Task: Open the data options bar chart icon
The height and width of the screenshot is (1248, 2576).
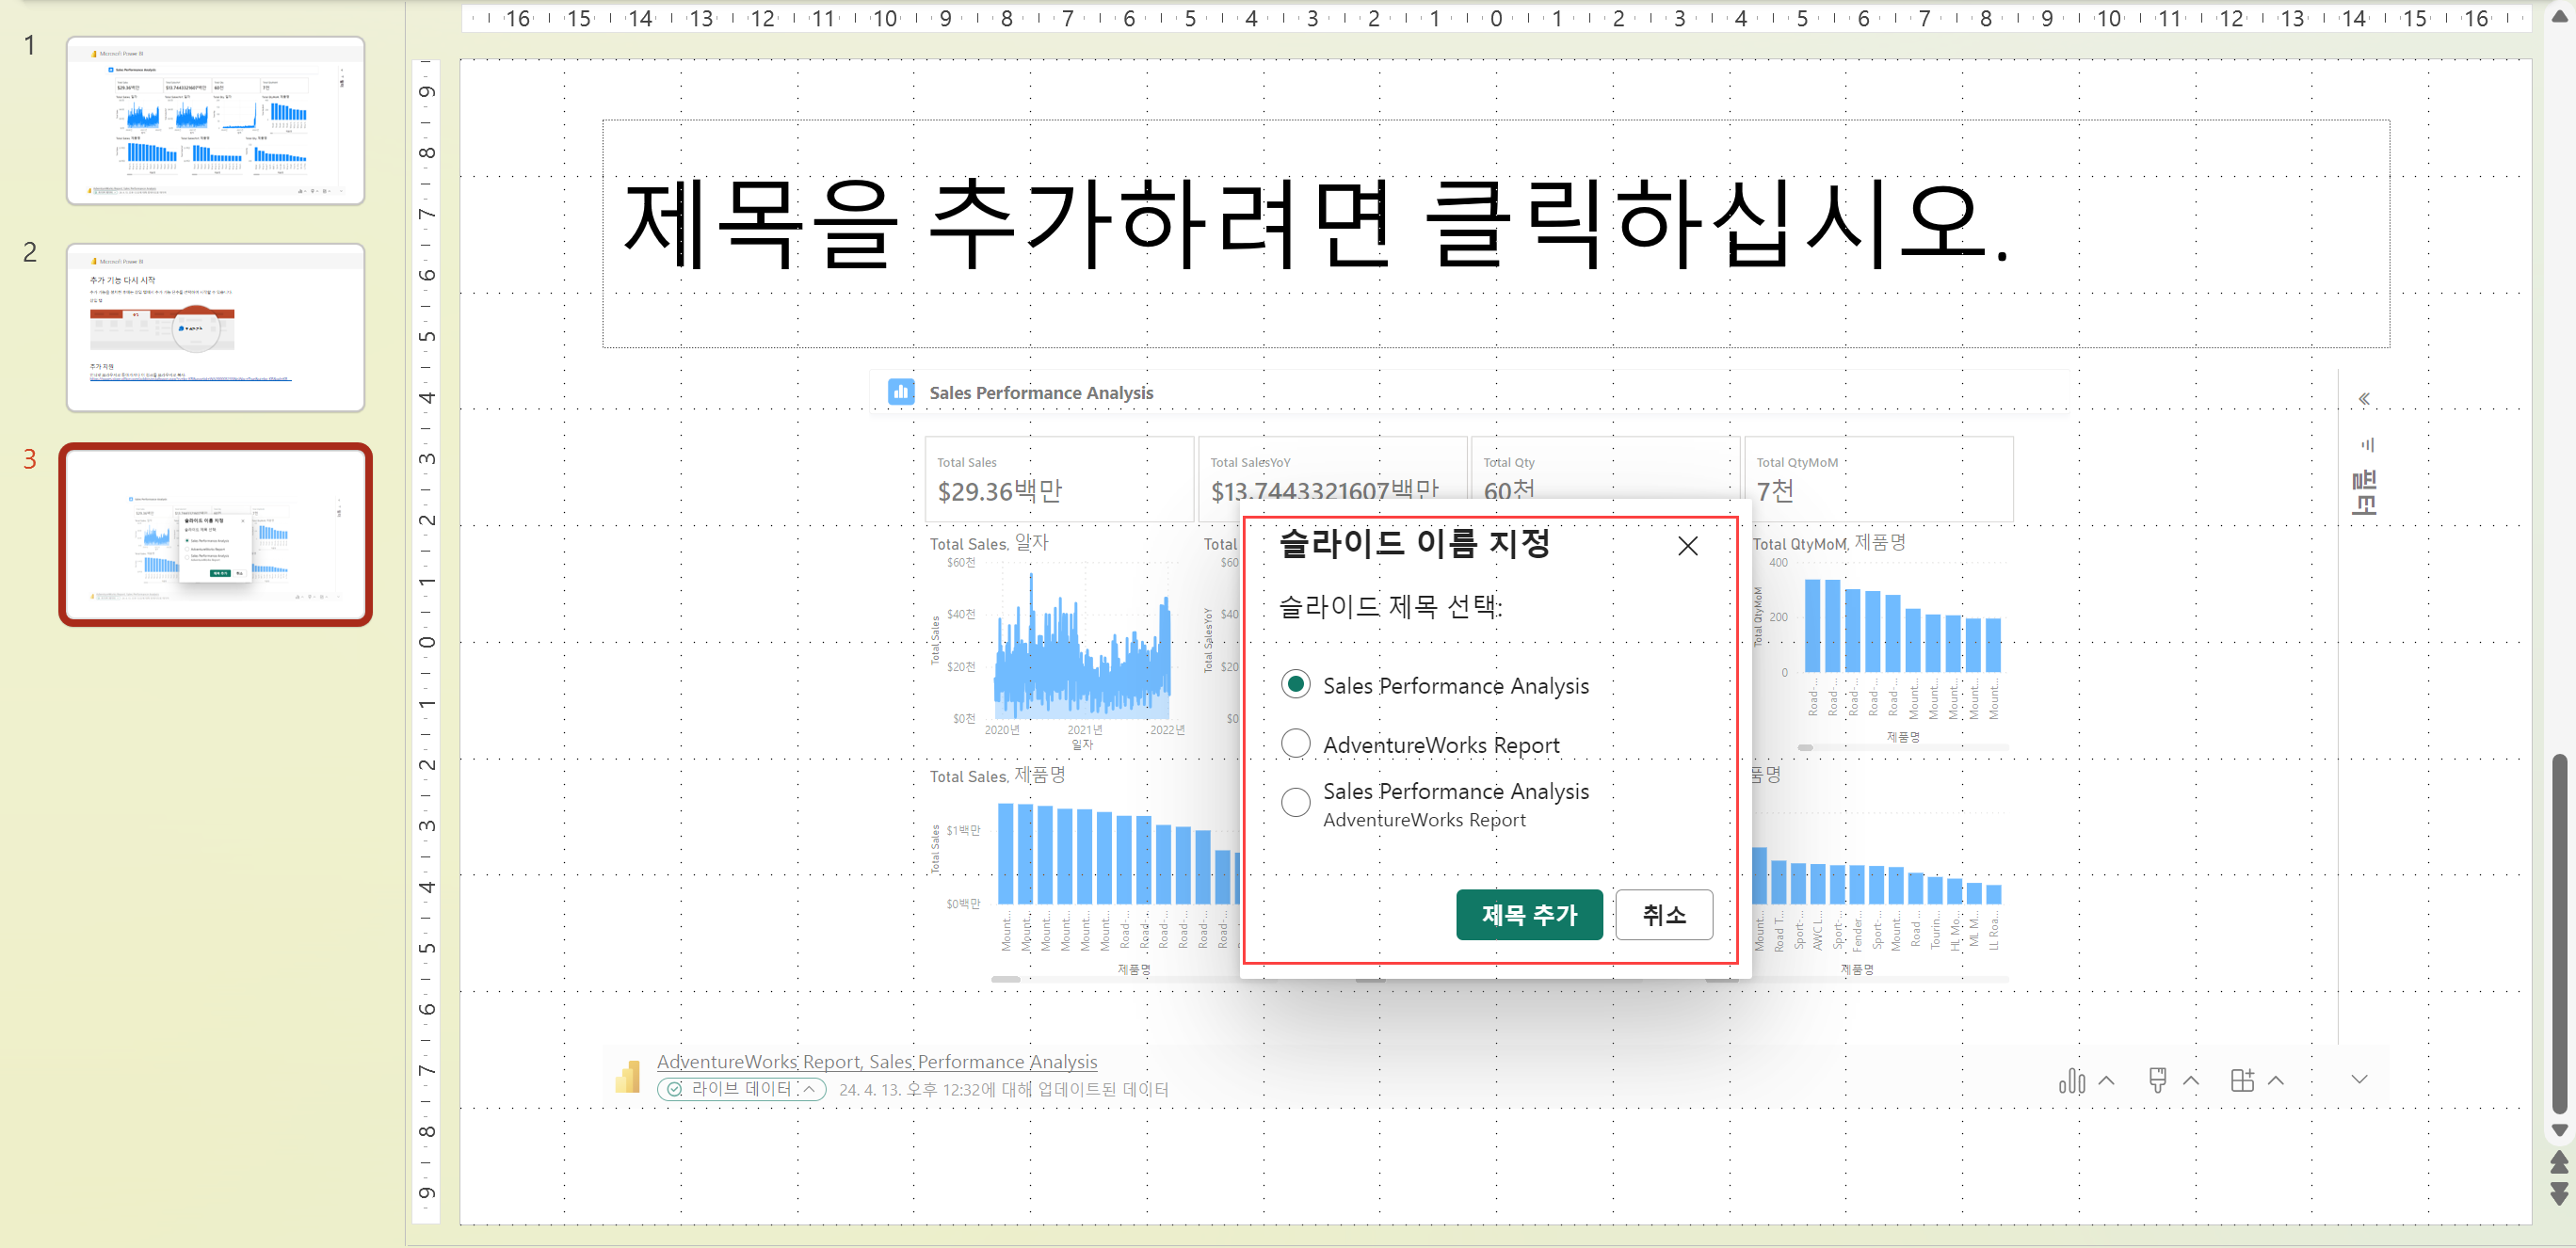Action: (x=2071, y=1081)
